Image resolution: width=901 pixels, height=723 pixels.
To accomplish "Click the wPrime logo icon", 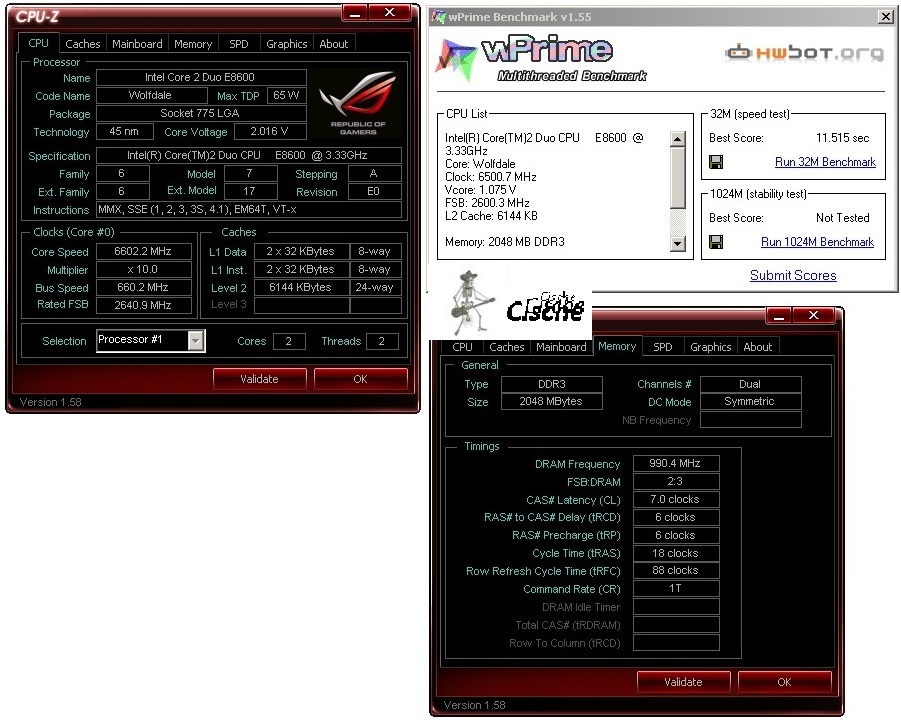I will tap(457, 57).
